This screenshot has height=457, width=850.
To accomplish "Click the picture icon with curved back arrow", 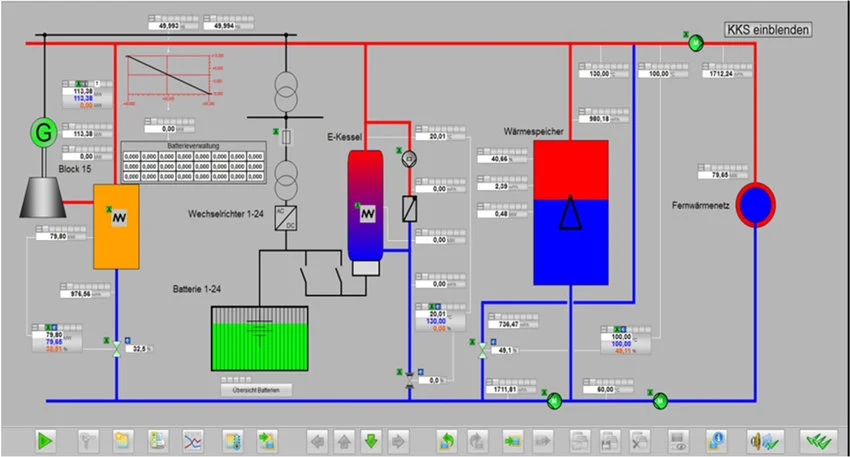I will 447,441.
